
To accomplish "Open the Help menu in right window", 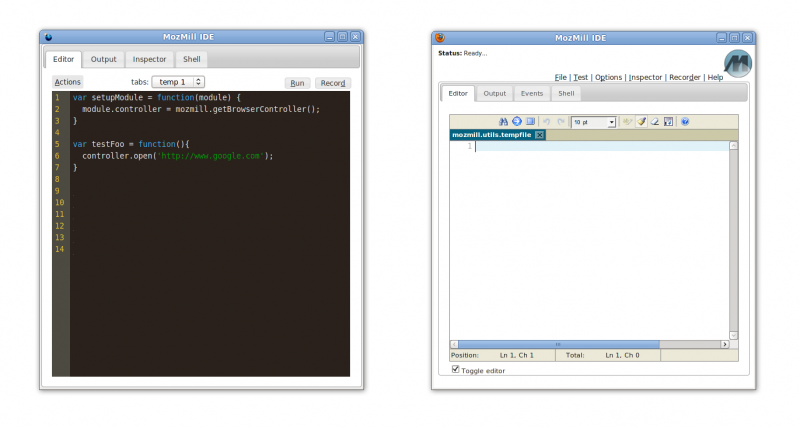I will pyautogui.click(x=715, y=77).
